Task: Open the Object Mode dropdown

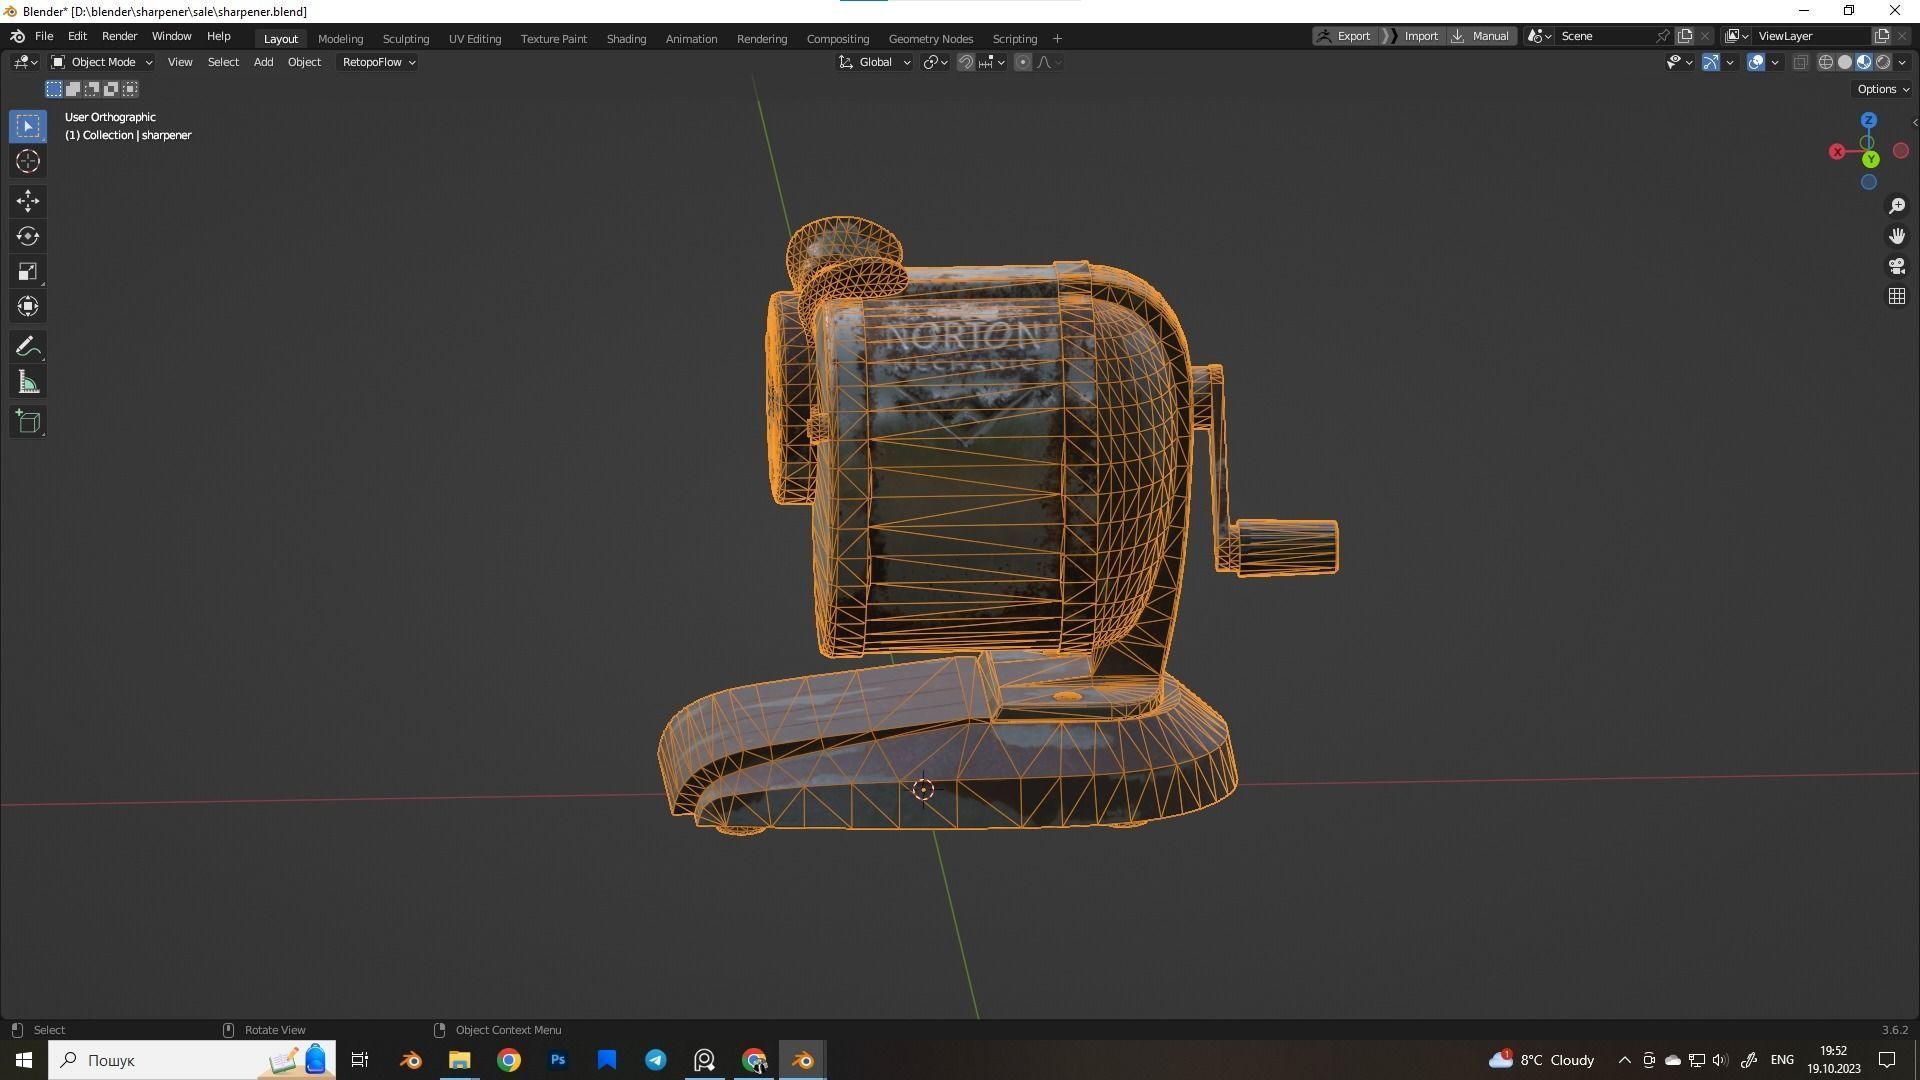Action: (x=101, y=62)
